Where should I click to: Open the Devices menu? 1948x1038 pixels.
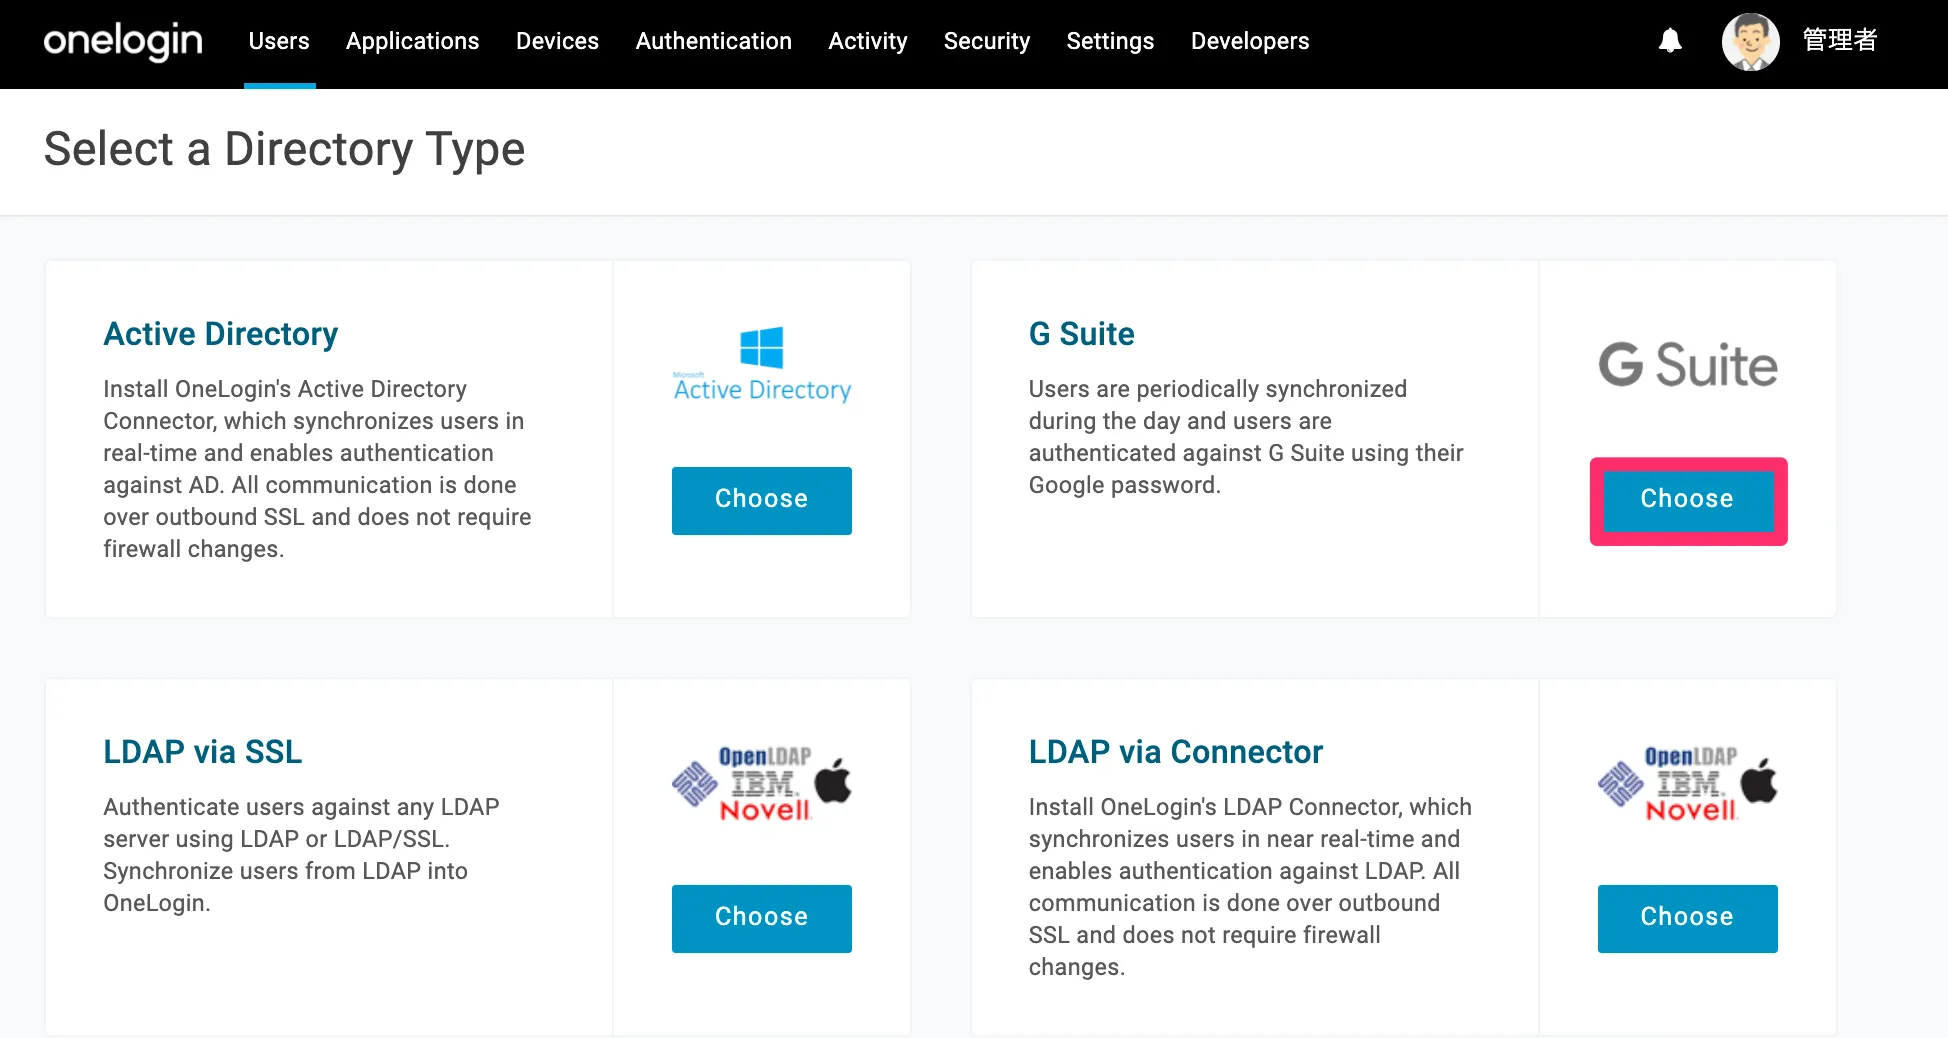click(x=557, y=41)
